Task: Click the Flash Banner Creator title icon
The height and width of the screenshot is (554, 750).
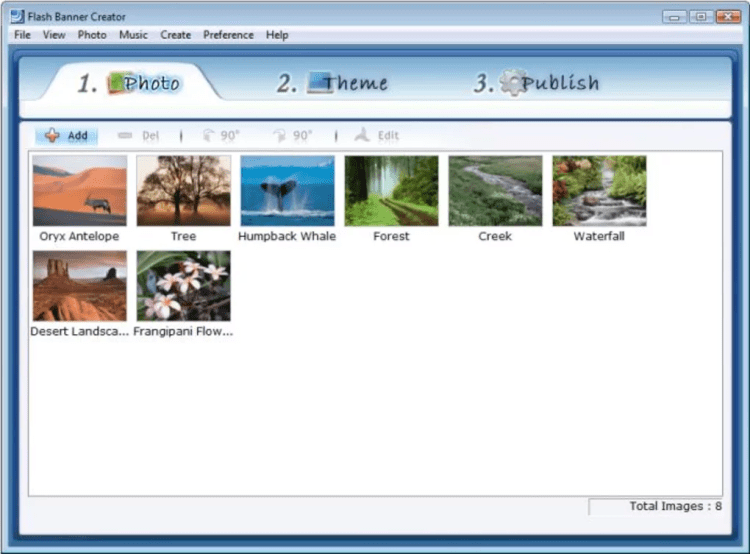Action: (17, 16)
